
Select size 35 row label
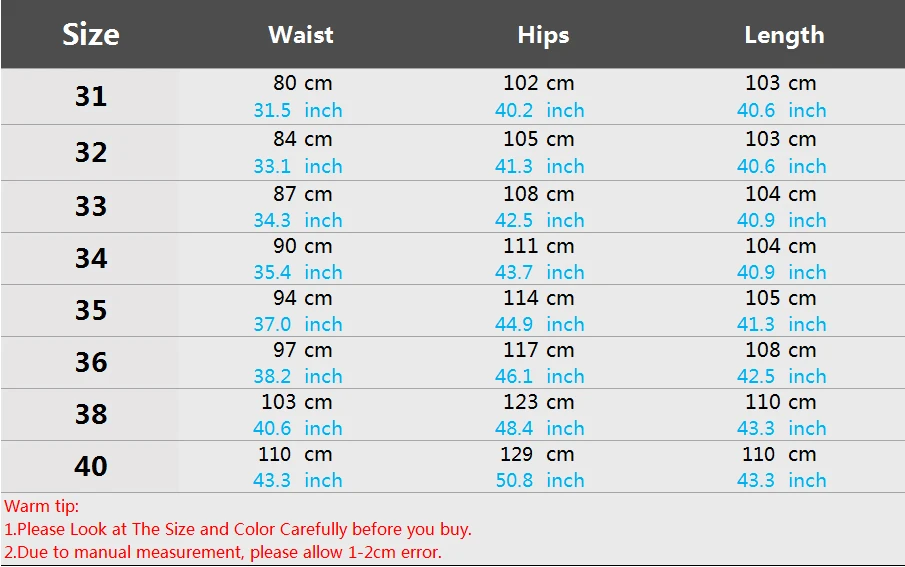click(x=91, y=310)
